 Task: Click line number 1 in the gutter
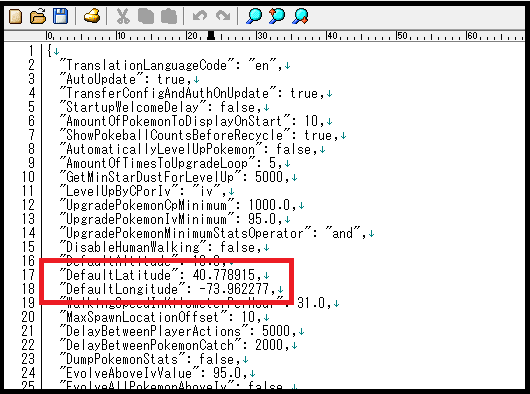(x=31, y=51)
